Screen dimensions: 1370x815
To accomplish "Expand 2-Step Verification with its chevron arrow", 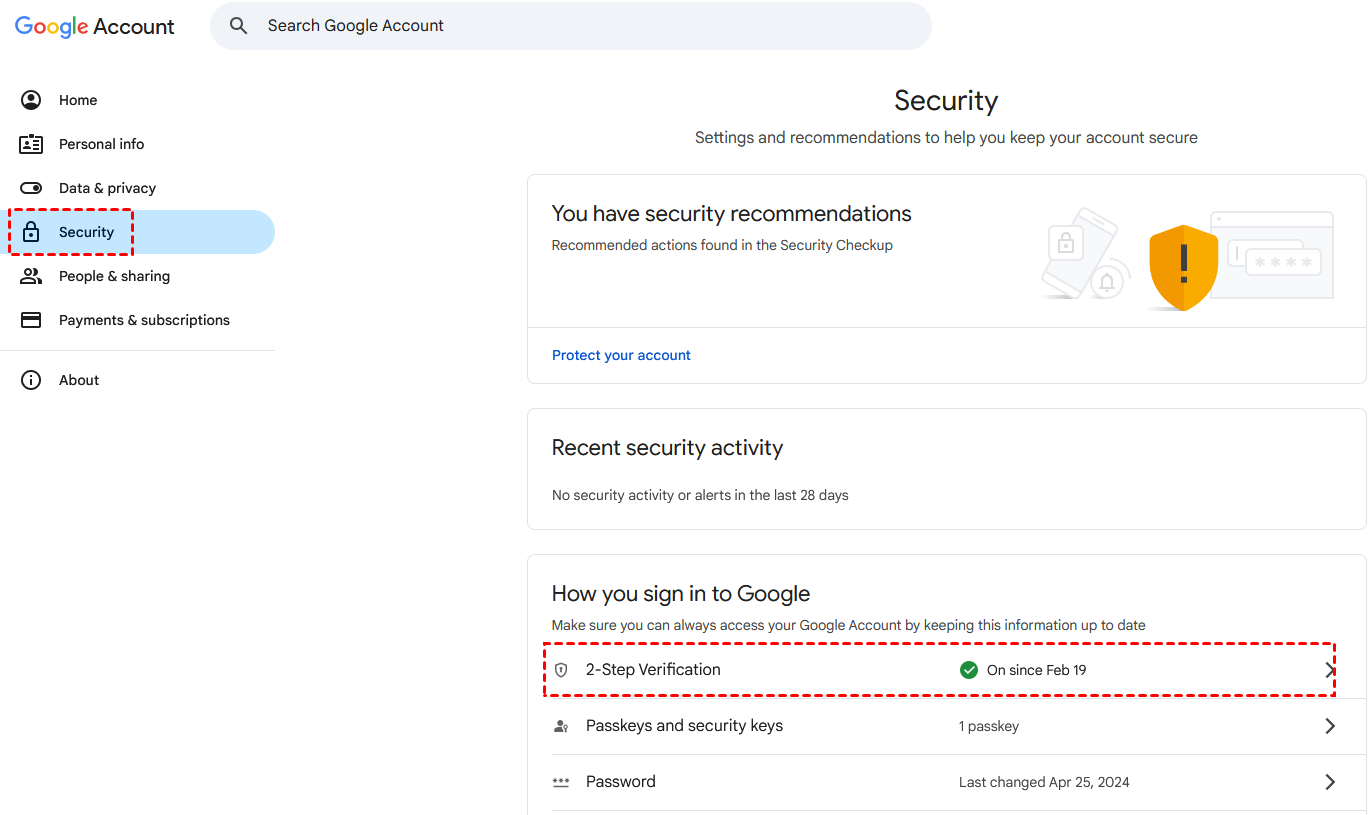I will [x=1329, y=670].
